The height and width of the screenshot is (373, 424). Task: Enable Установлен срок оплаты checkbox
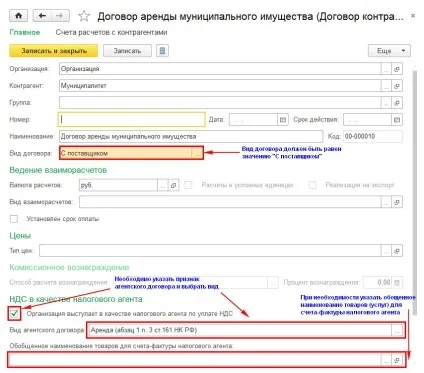[14, 219]
